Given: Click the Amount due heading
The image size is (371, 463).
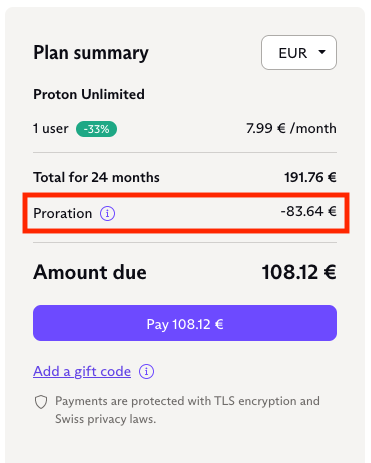Looking at the screenshot, I should [90, 272].
